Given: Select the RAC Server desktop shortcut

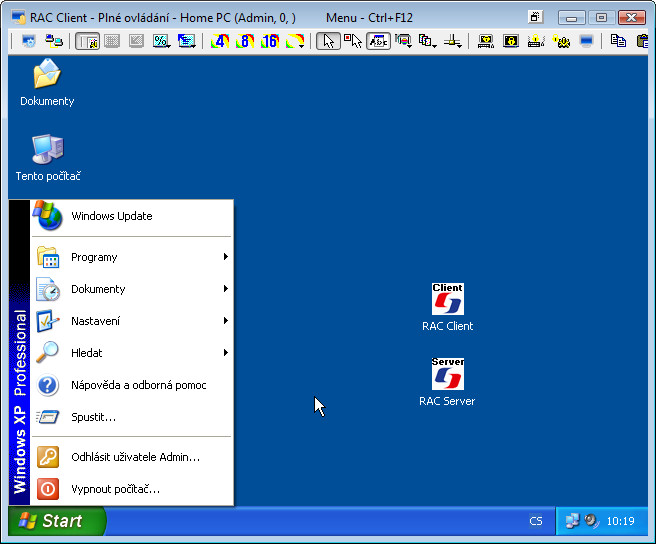Looking at the screenshot, I should coord(447,382).
